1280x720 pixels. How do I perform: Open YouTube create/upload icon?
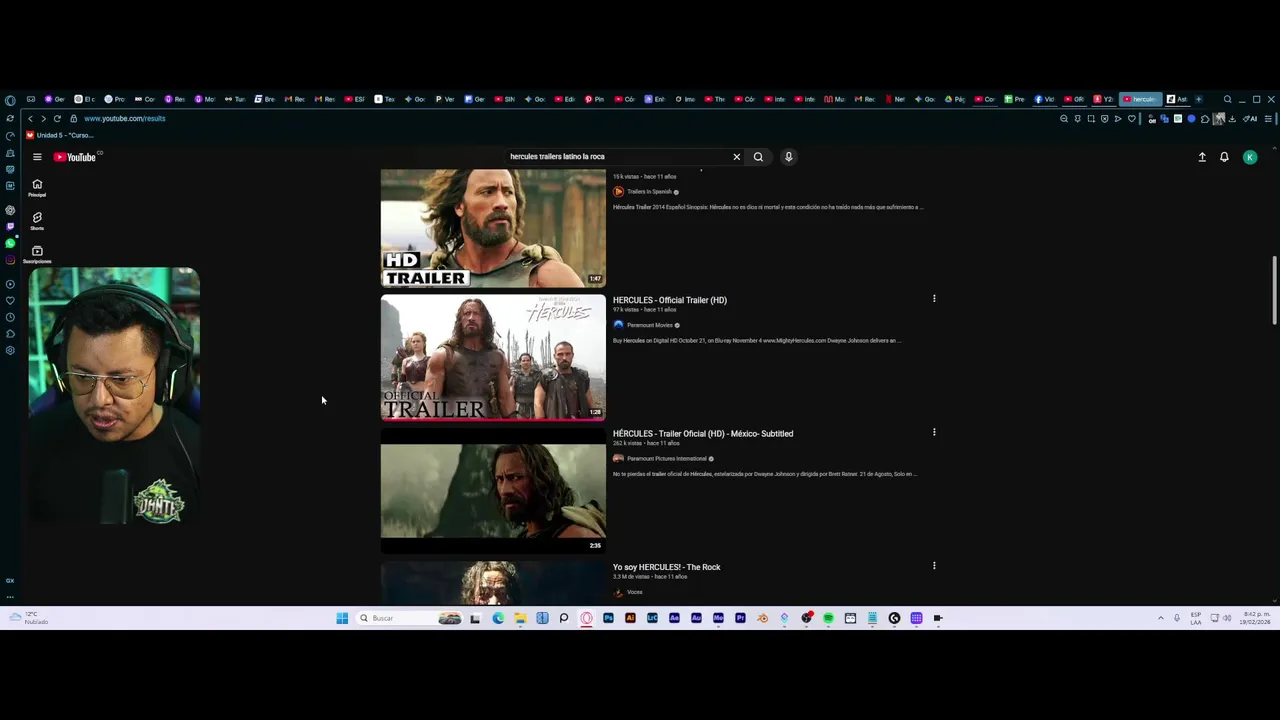pyautogui.click(x=1202, y=157)
